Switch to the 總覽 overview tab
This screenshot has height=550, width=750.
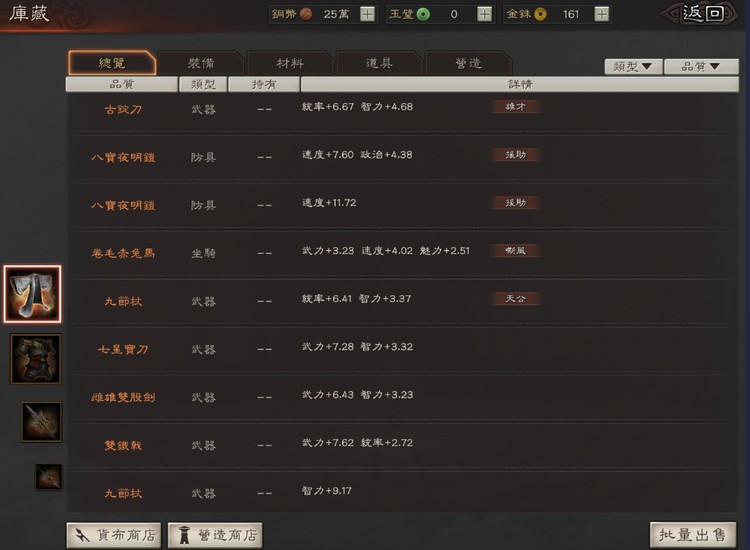(112, 63)
